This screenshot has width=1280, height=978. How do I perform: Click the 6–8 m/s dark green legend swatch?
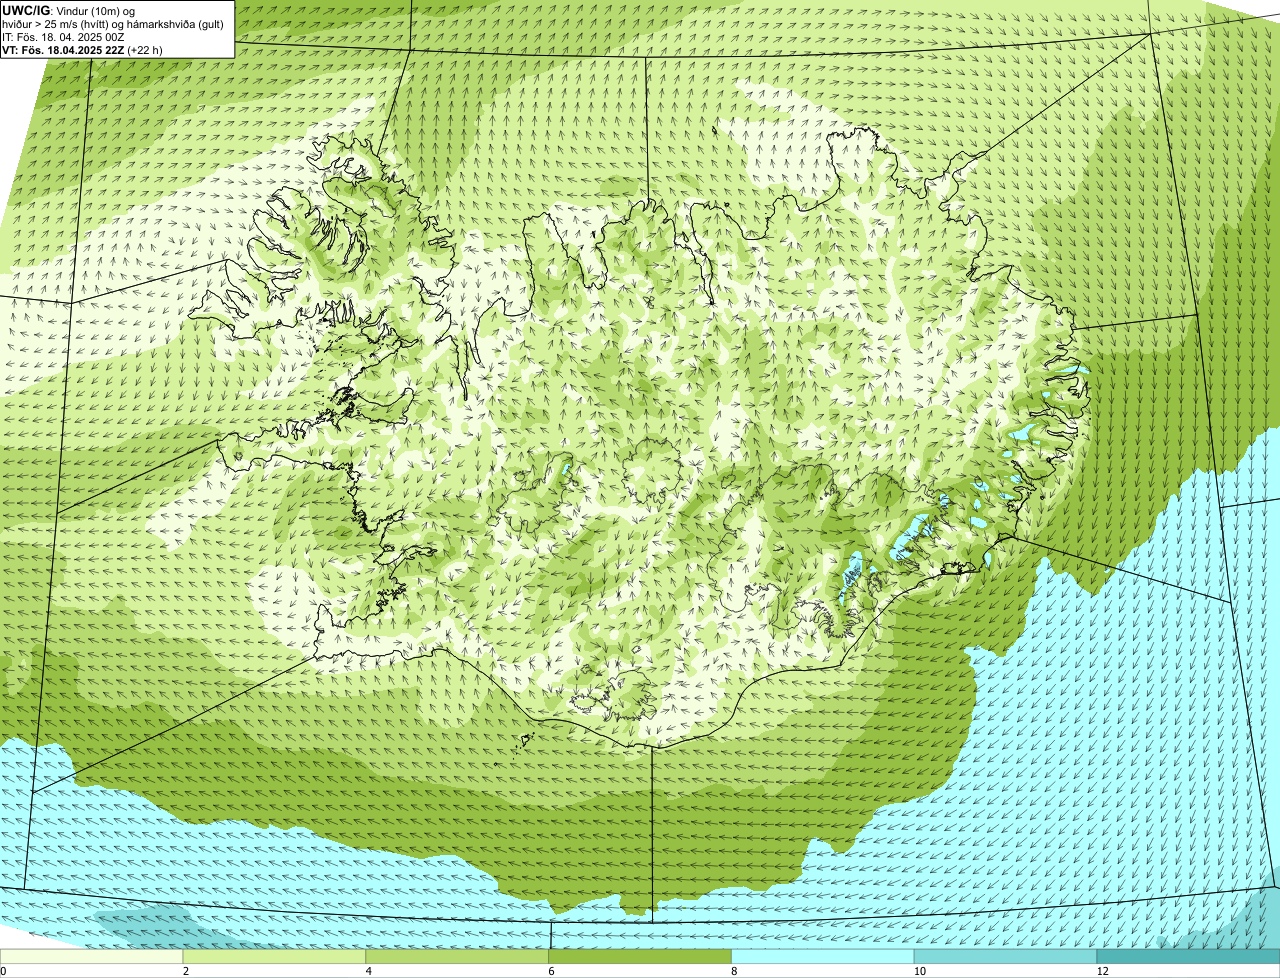click(642, 957)
